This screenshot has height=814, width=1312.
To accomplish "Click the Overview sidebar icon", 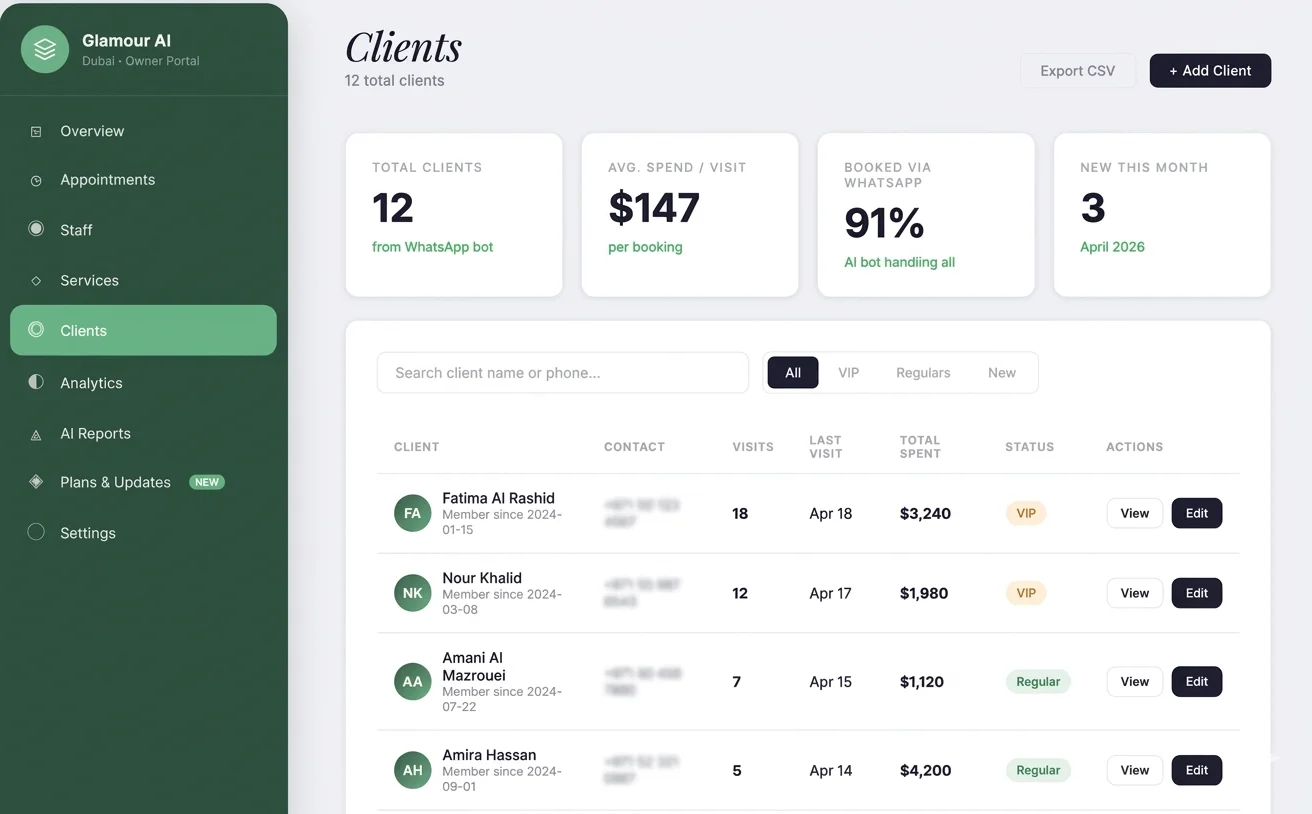I will 36,131.
